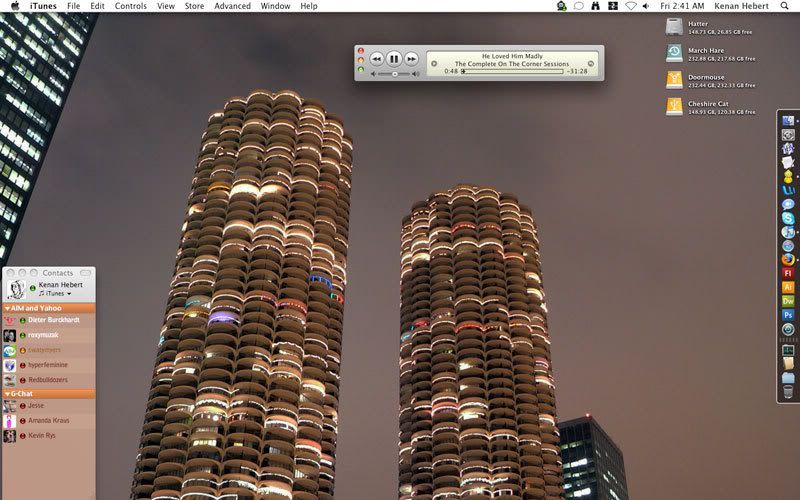The height and width of the screenshot is (500, 800).
Task: Collapse the AIM and Yahoo group
Action: 8,308
